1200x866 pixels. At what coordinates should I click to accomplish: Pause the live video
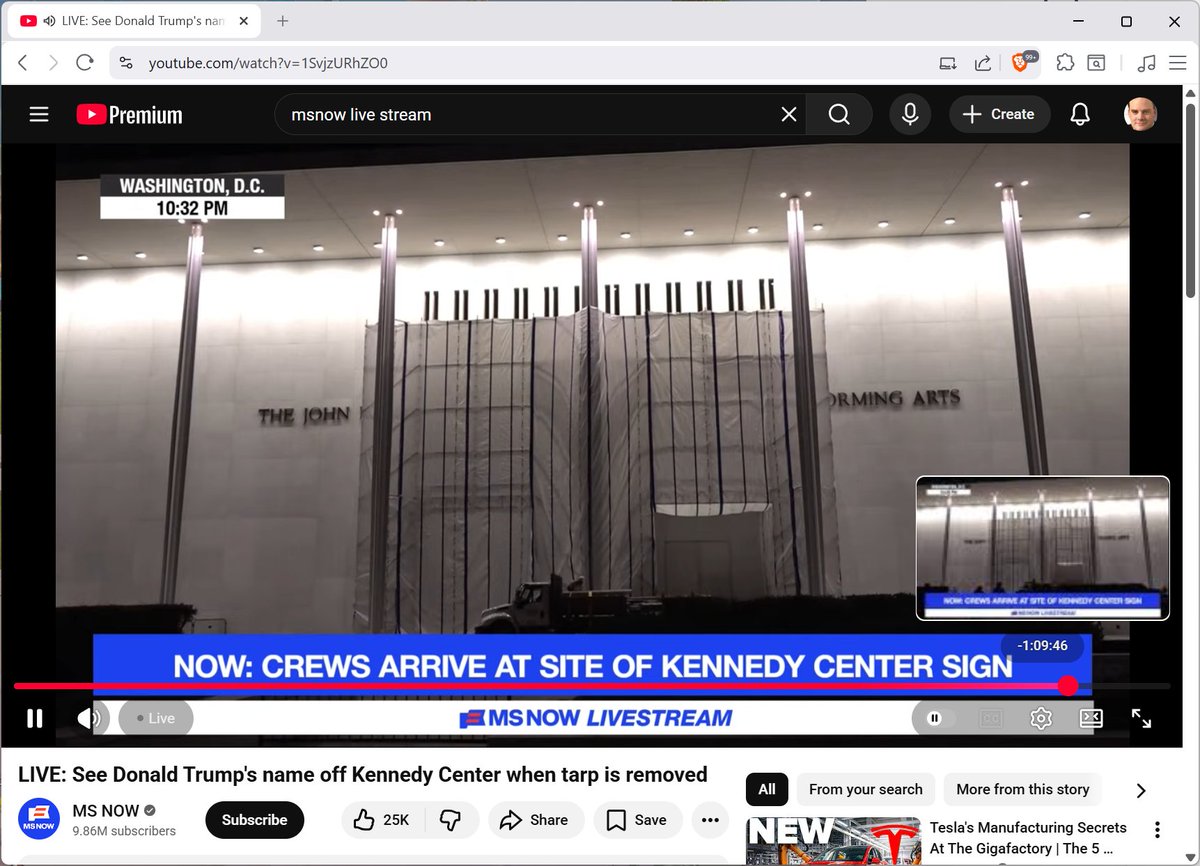pyautogui.click(x=35, y=718)
